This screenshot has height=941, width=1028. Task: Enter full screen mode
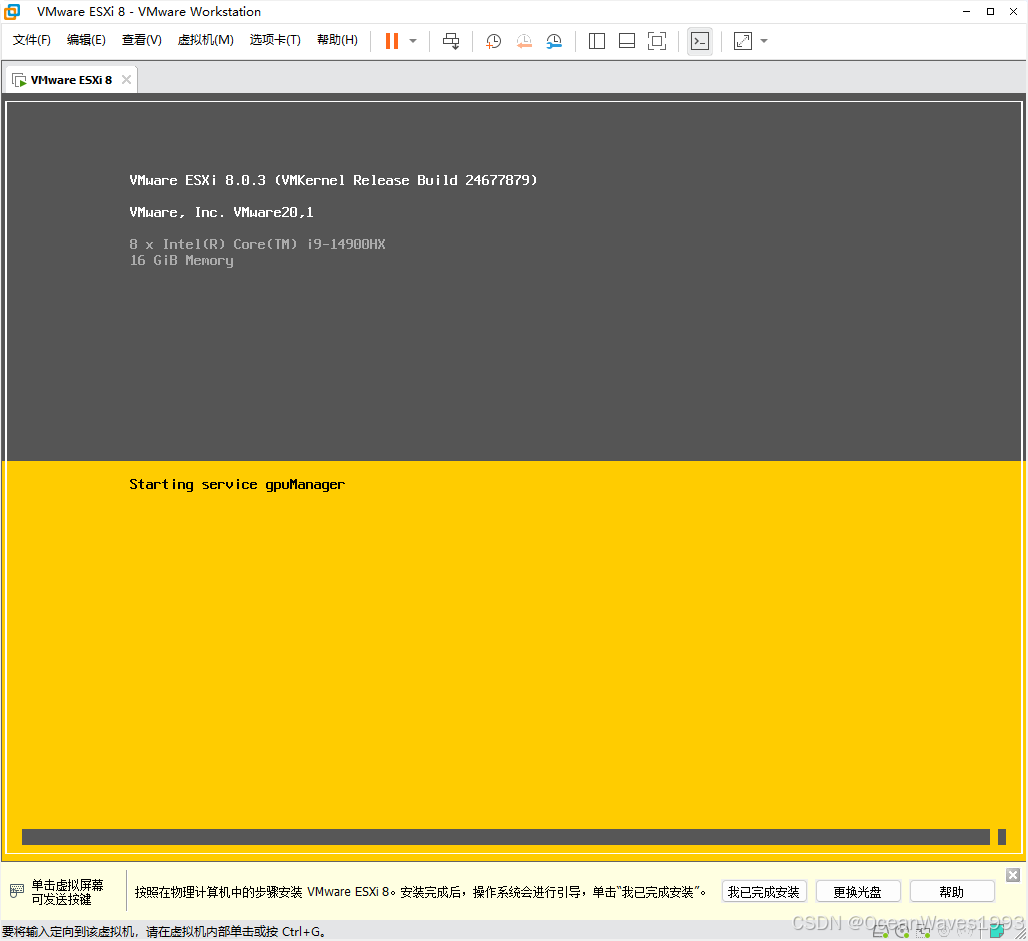657,41
